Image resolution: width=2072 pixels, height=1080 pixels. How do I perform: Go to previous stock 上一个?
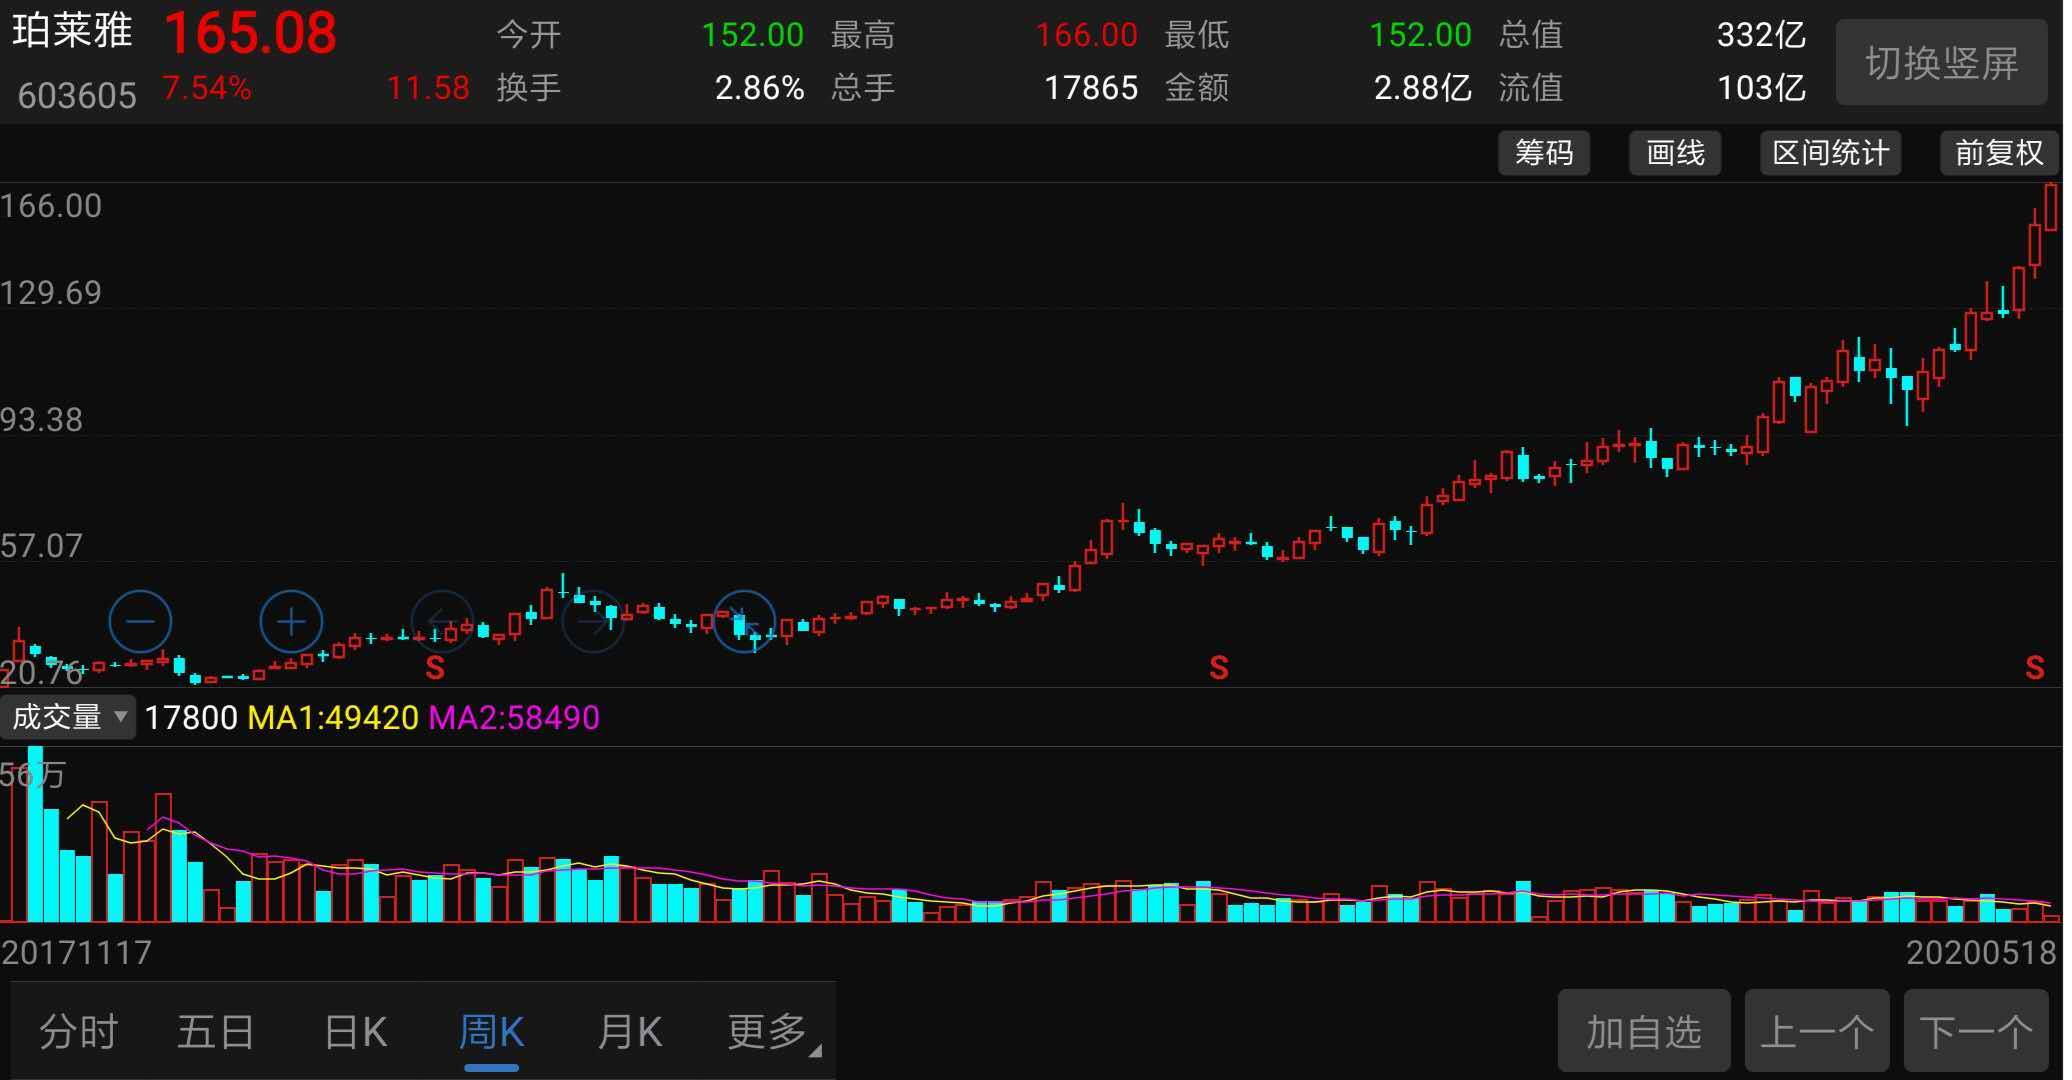click(1817, 1031)
